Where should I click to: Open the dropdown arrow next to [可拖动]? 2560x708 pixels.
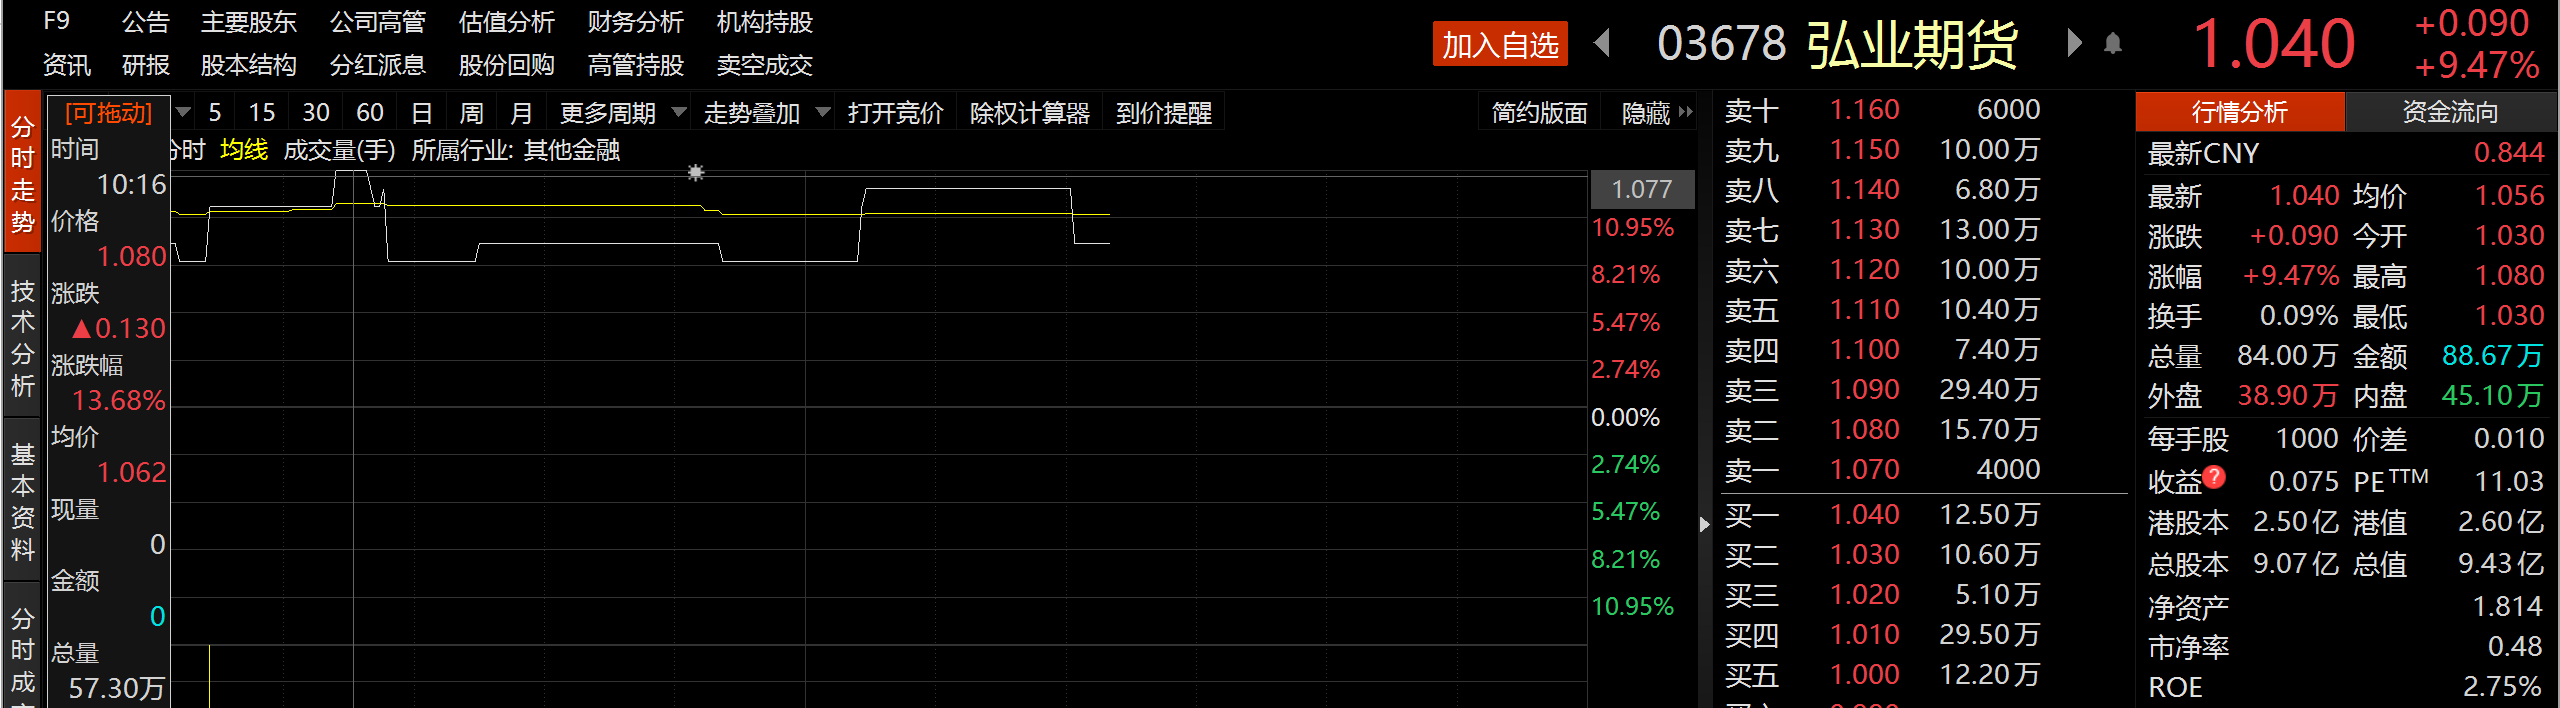(x=183, y=112)
